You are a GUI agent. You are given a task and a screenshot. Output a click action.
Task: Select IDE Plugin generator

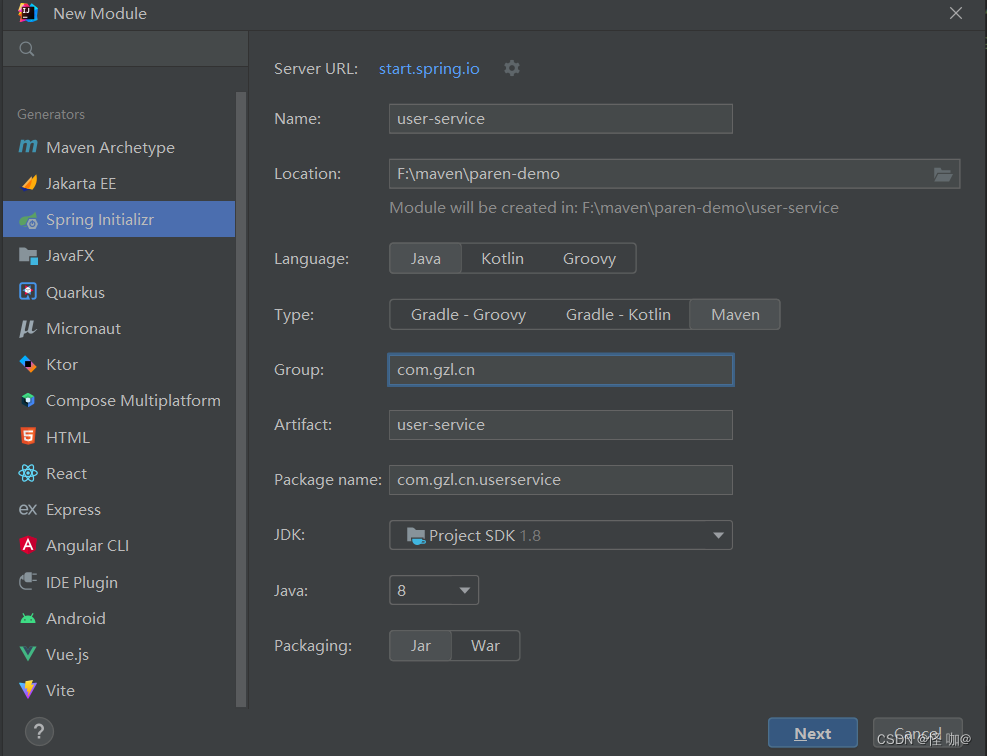pos(119,582)
